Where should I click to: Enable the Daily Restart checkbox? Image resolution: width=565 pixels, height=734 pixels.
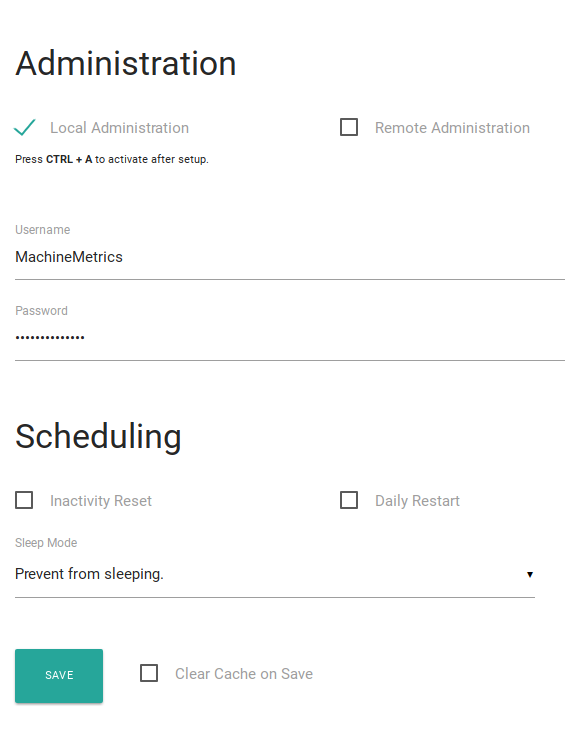[349, 500]
